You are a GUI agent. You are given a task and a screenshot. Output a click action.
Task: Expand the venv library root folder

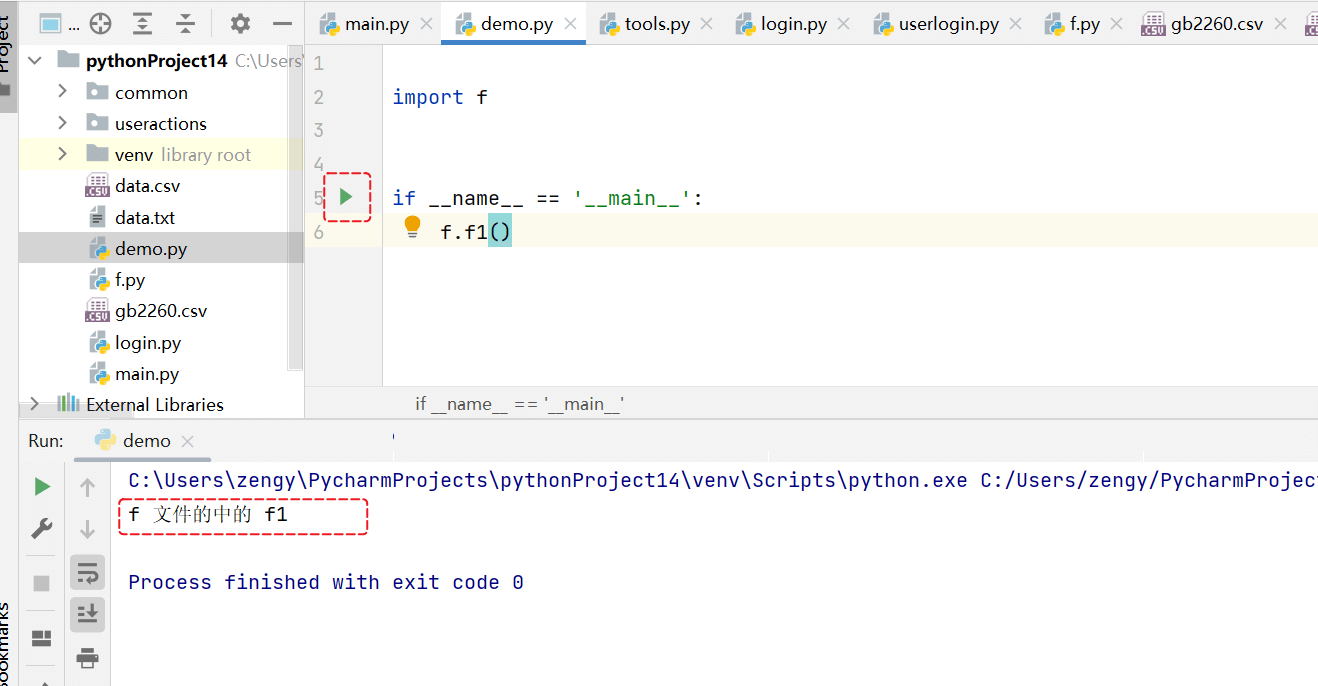[63, 154]
